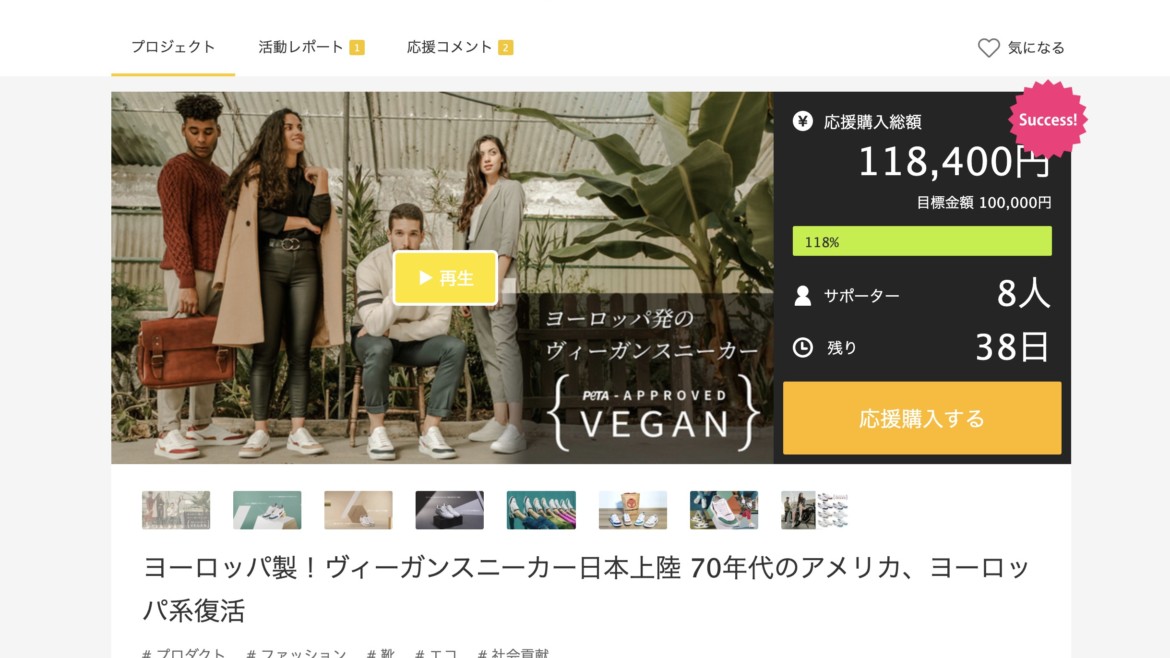Image resolution: width=1170 pixels, height=658 pixels.
Task: Click the yen icon beside 応援購入総額
Action: click(803, 121)
